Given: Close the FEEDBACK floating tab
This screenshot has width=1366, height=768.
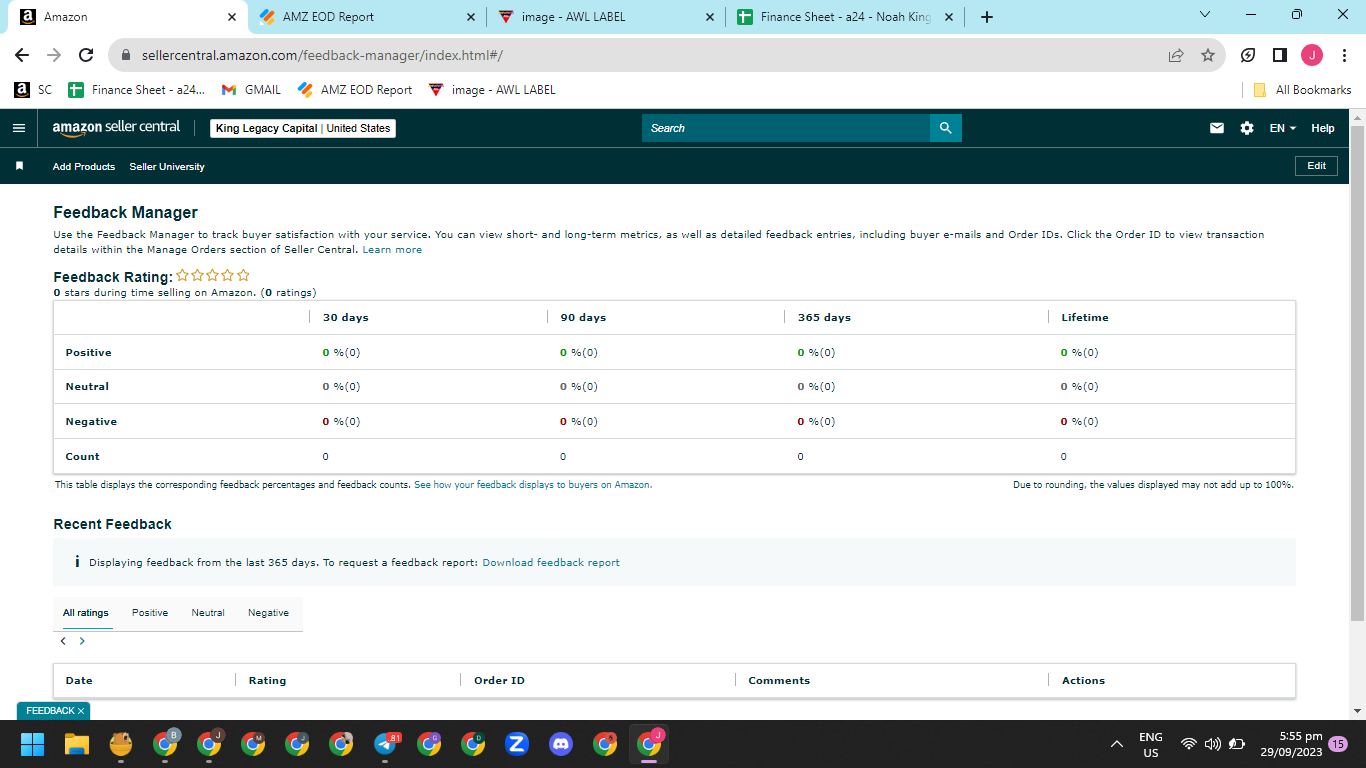Looking at the screenshot, I should coord(81,711).
